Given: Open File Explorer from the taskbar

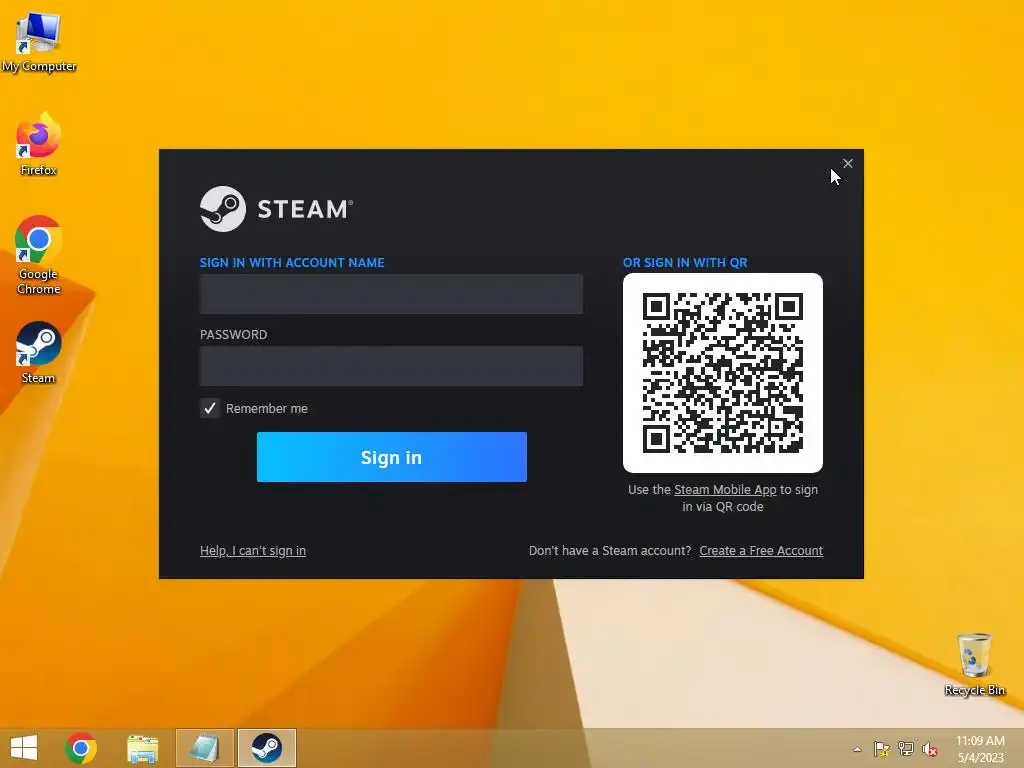Looking at the screenshot, I should coord(142,748).
